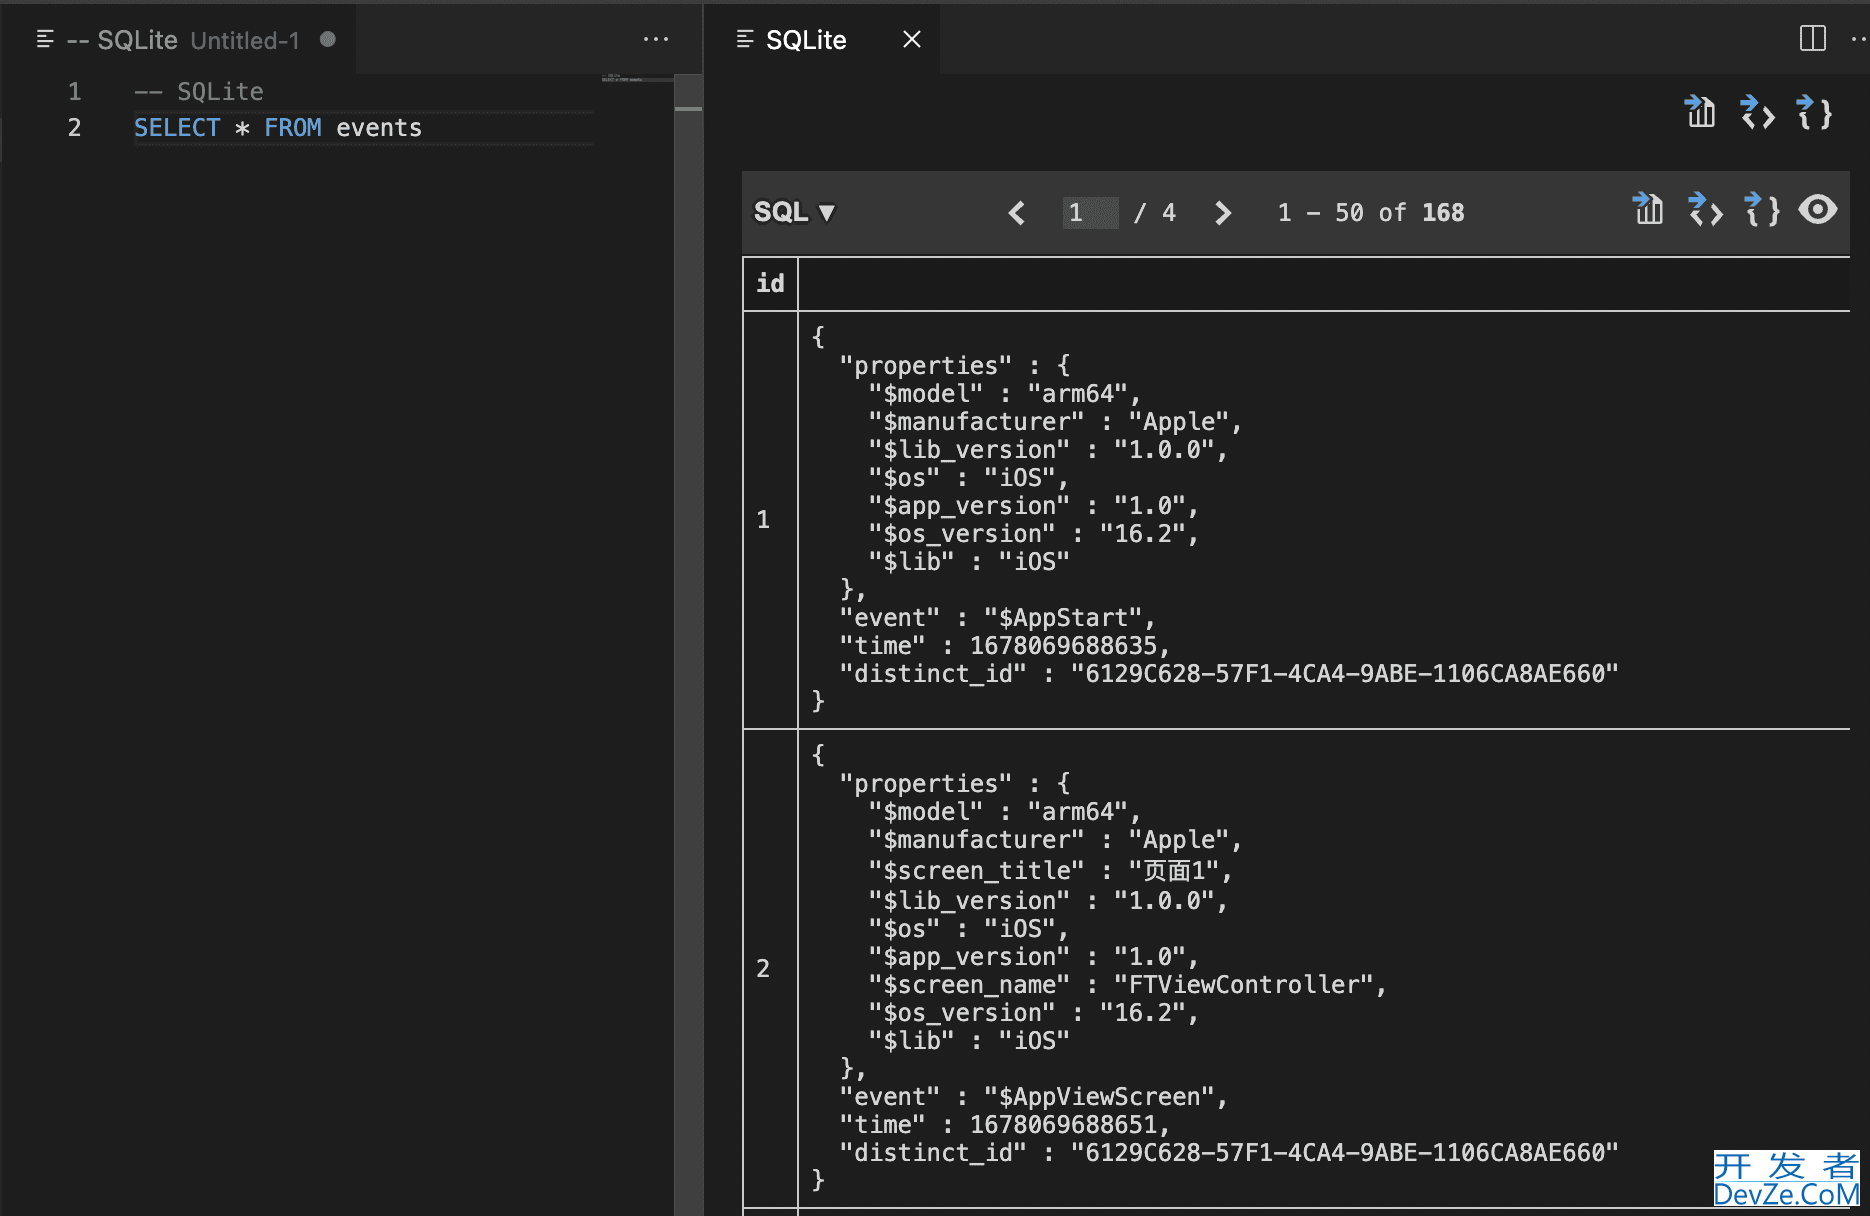Click the editor vertical scrollbar

click(x=688, y=645)
